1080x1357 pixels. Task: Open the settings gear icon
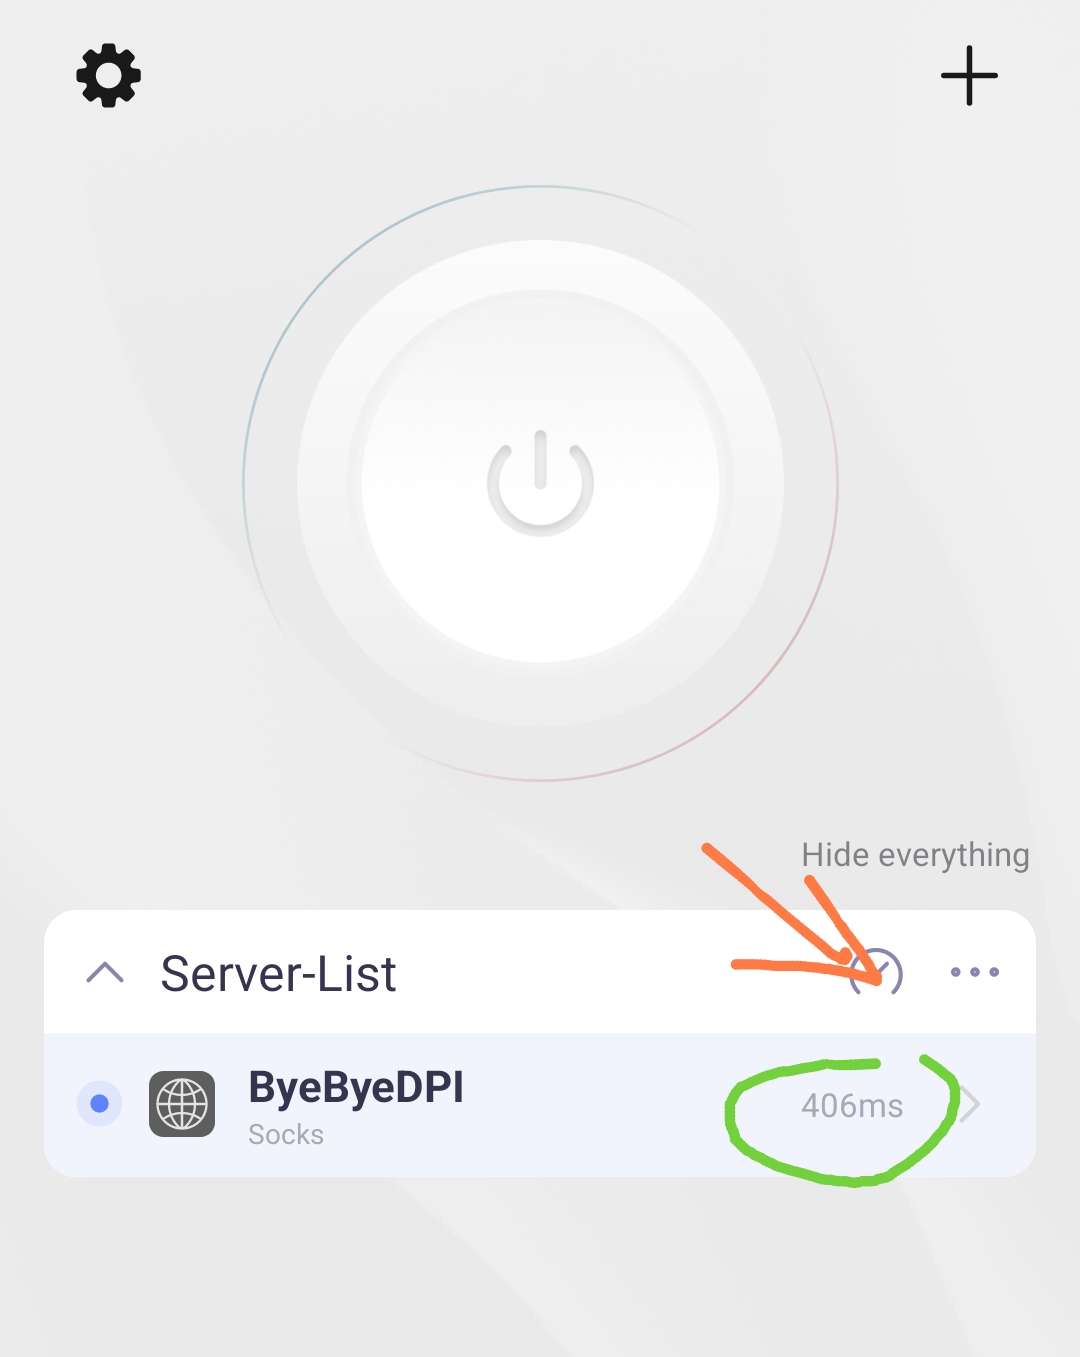tap(109, 75)
